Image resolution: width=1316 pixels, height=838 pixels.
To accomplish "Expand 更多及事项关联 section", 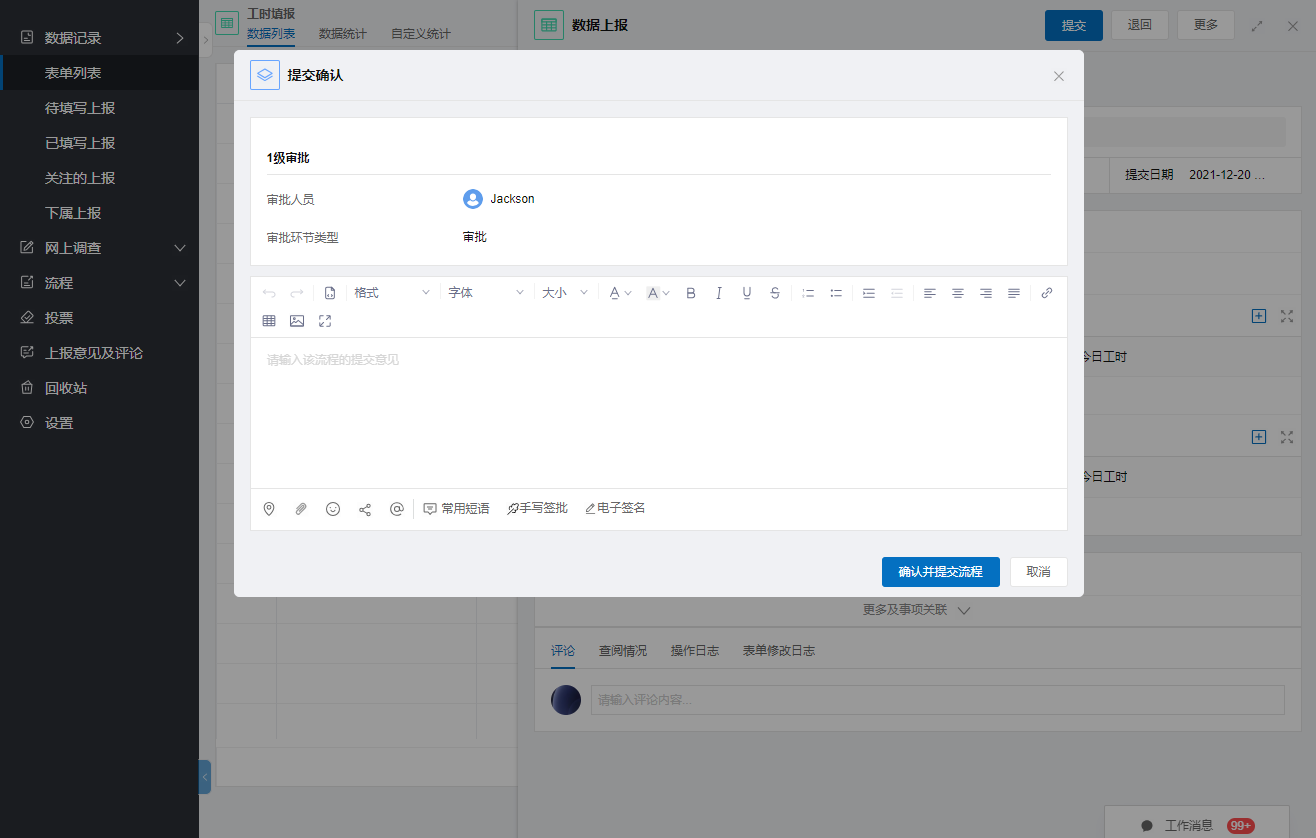I will click(916, 609).
